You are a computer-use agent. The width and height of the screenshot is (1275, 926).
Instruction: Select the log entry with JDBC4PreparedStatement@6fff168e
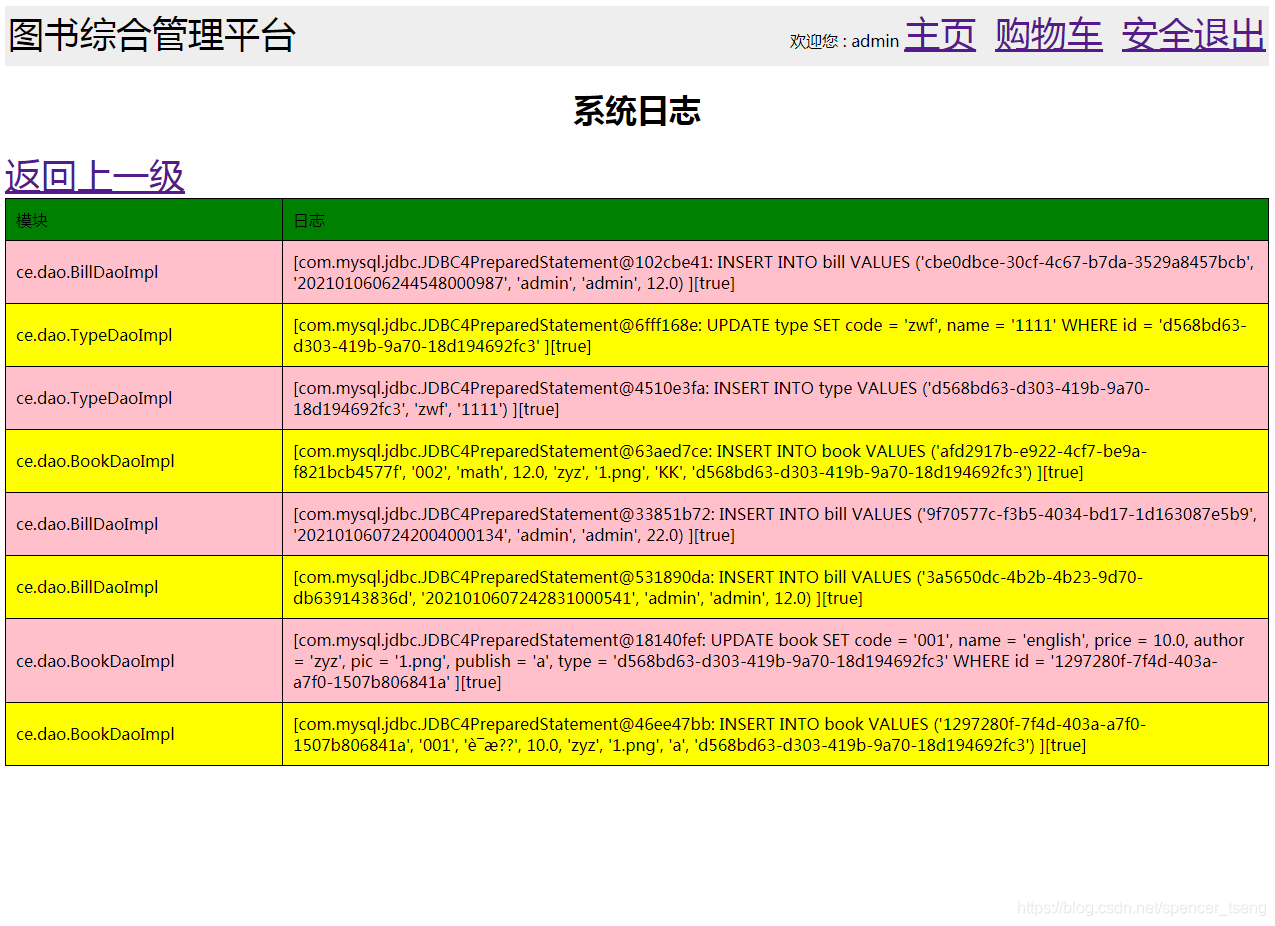(775, 335)
